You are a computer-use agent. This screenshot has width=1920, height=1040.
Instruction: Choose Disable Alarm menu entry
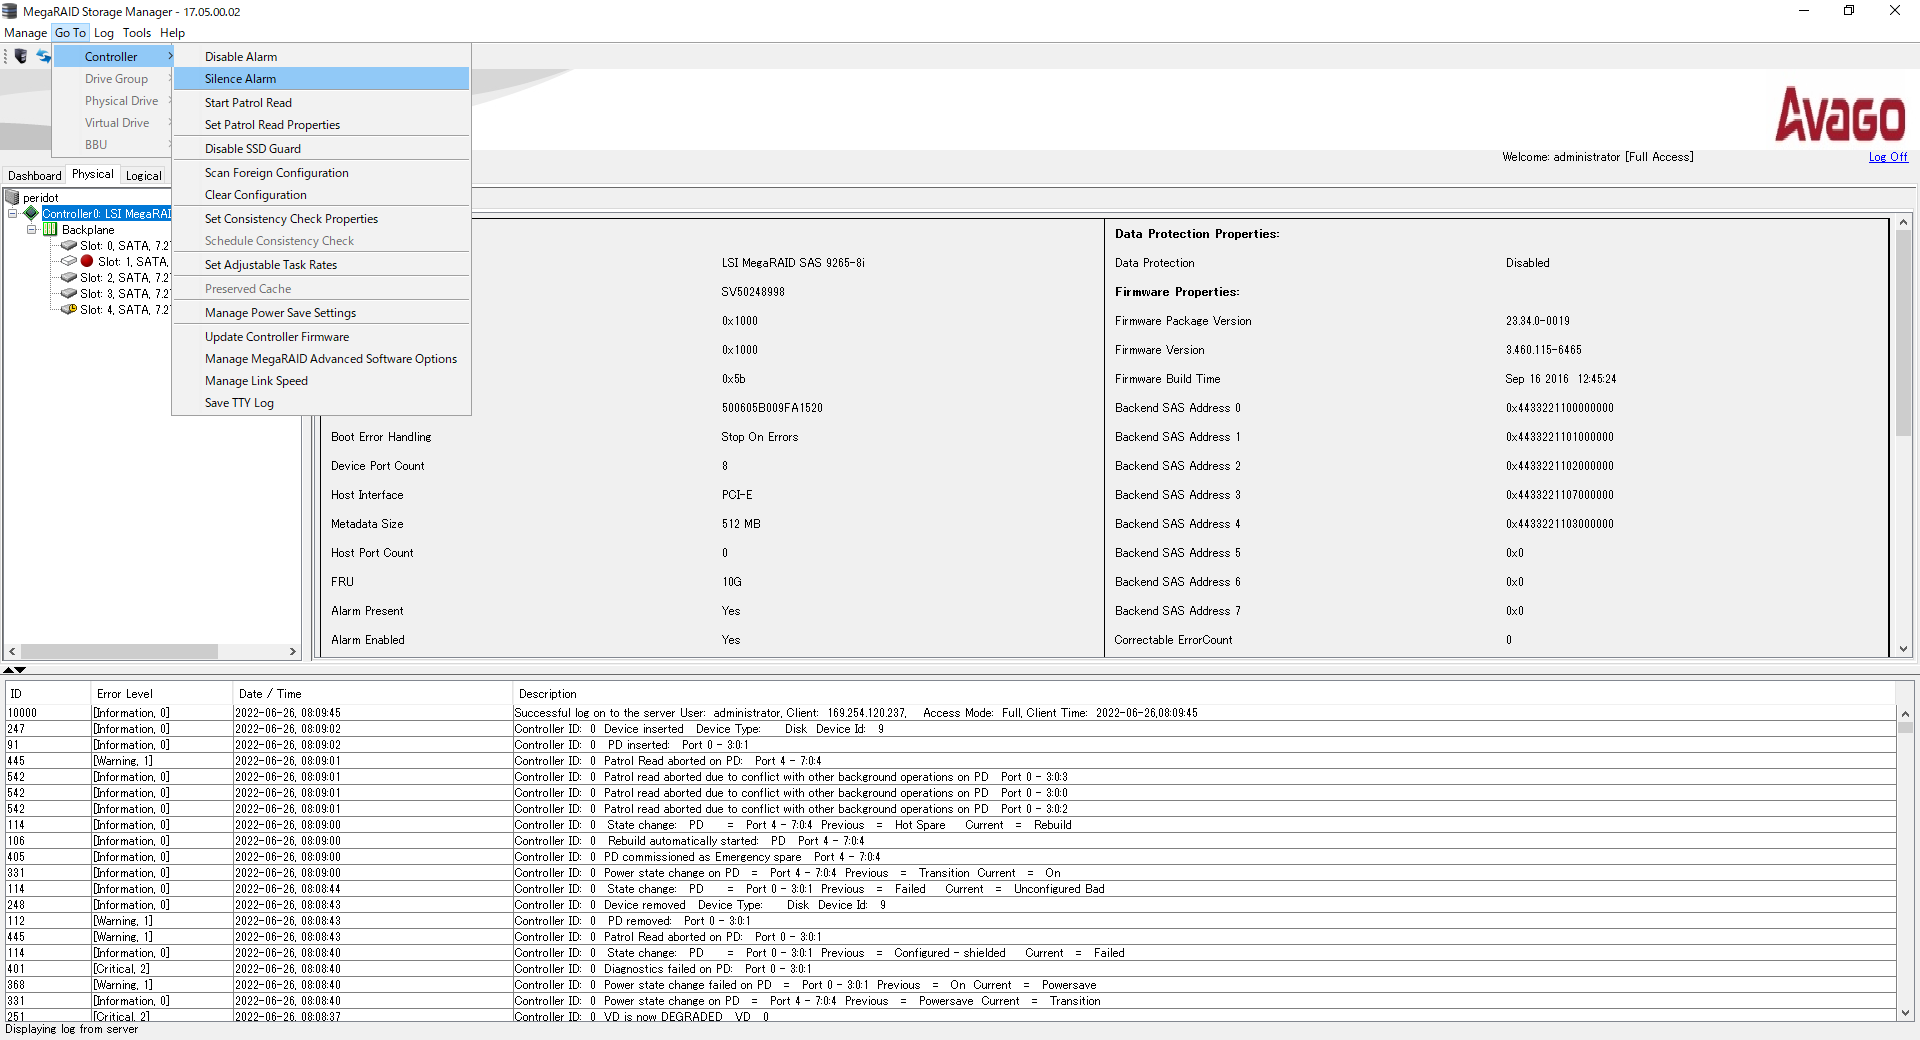point(321,56)
